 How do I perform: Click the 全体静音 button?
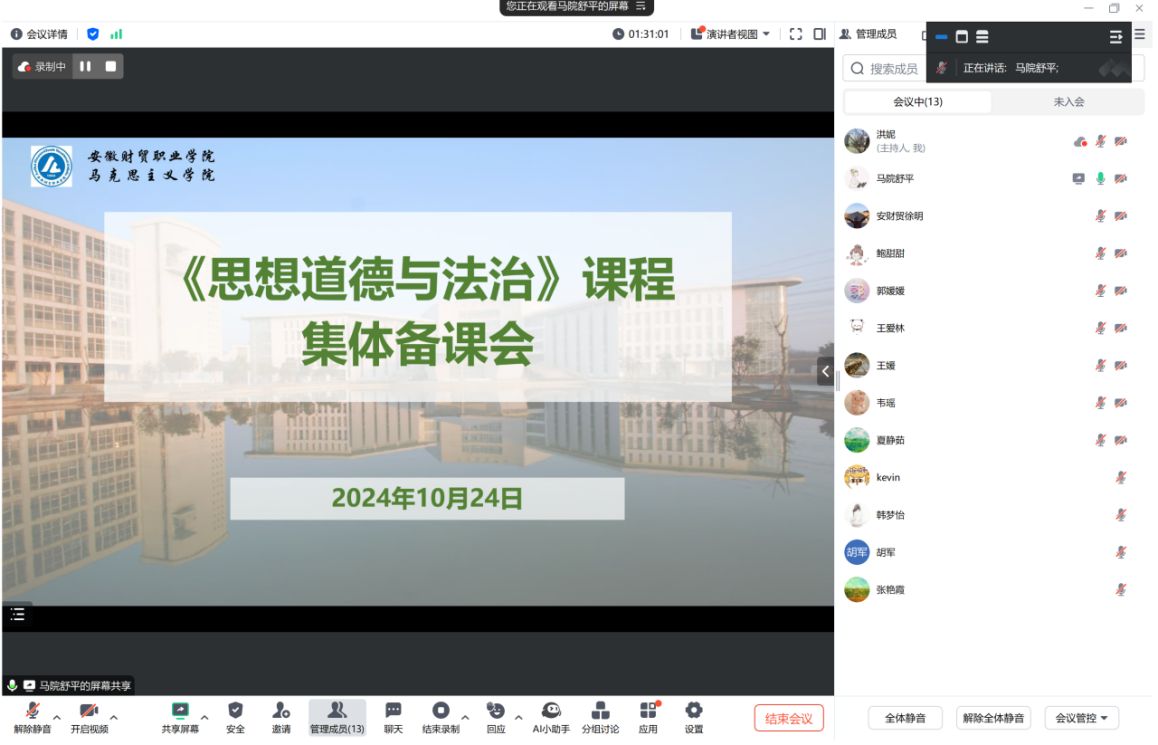click(905, 718)
